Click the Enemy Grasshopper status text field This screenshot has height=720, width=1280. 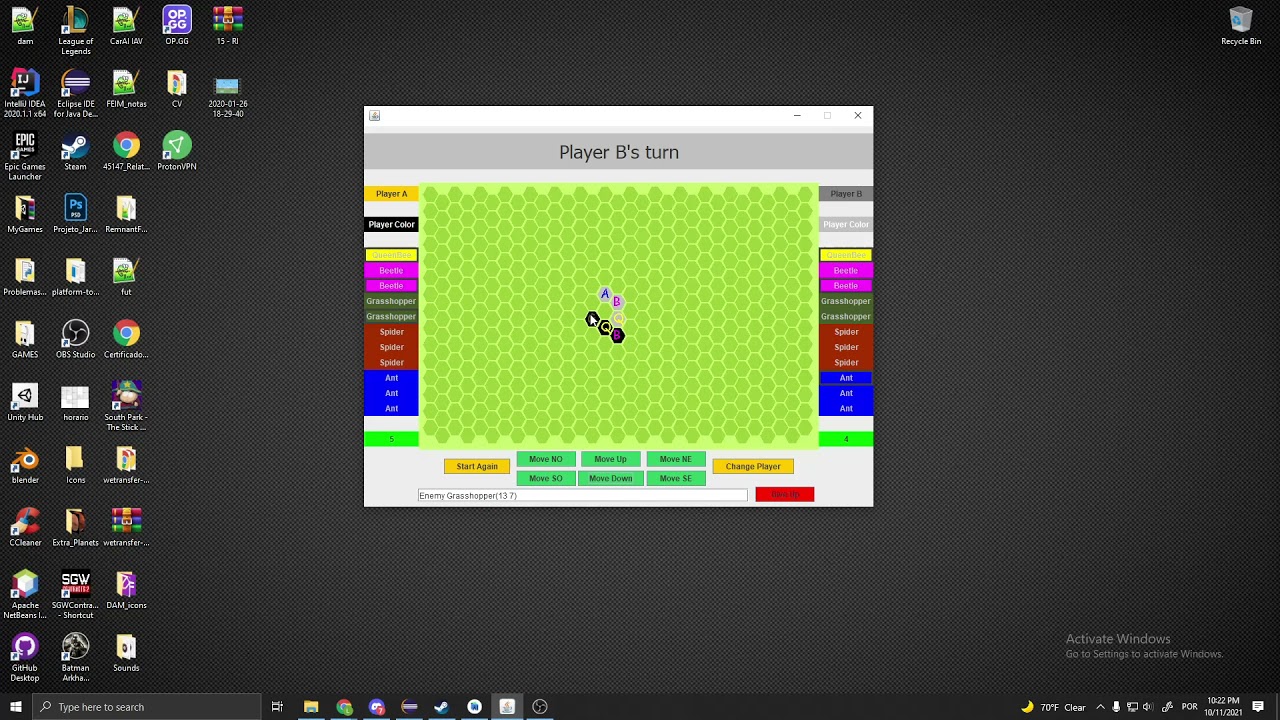582,495
